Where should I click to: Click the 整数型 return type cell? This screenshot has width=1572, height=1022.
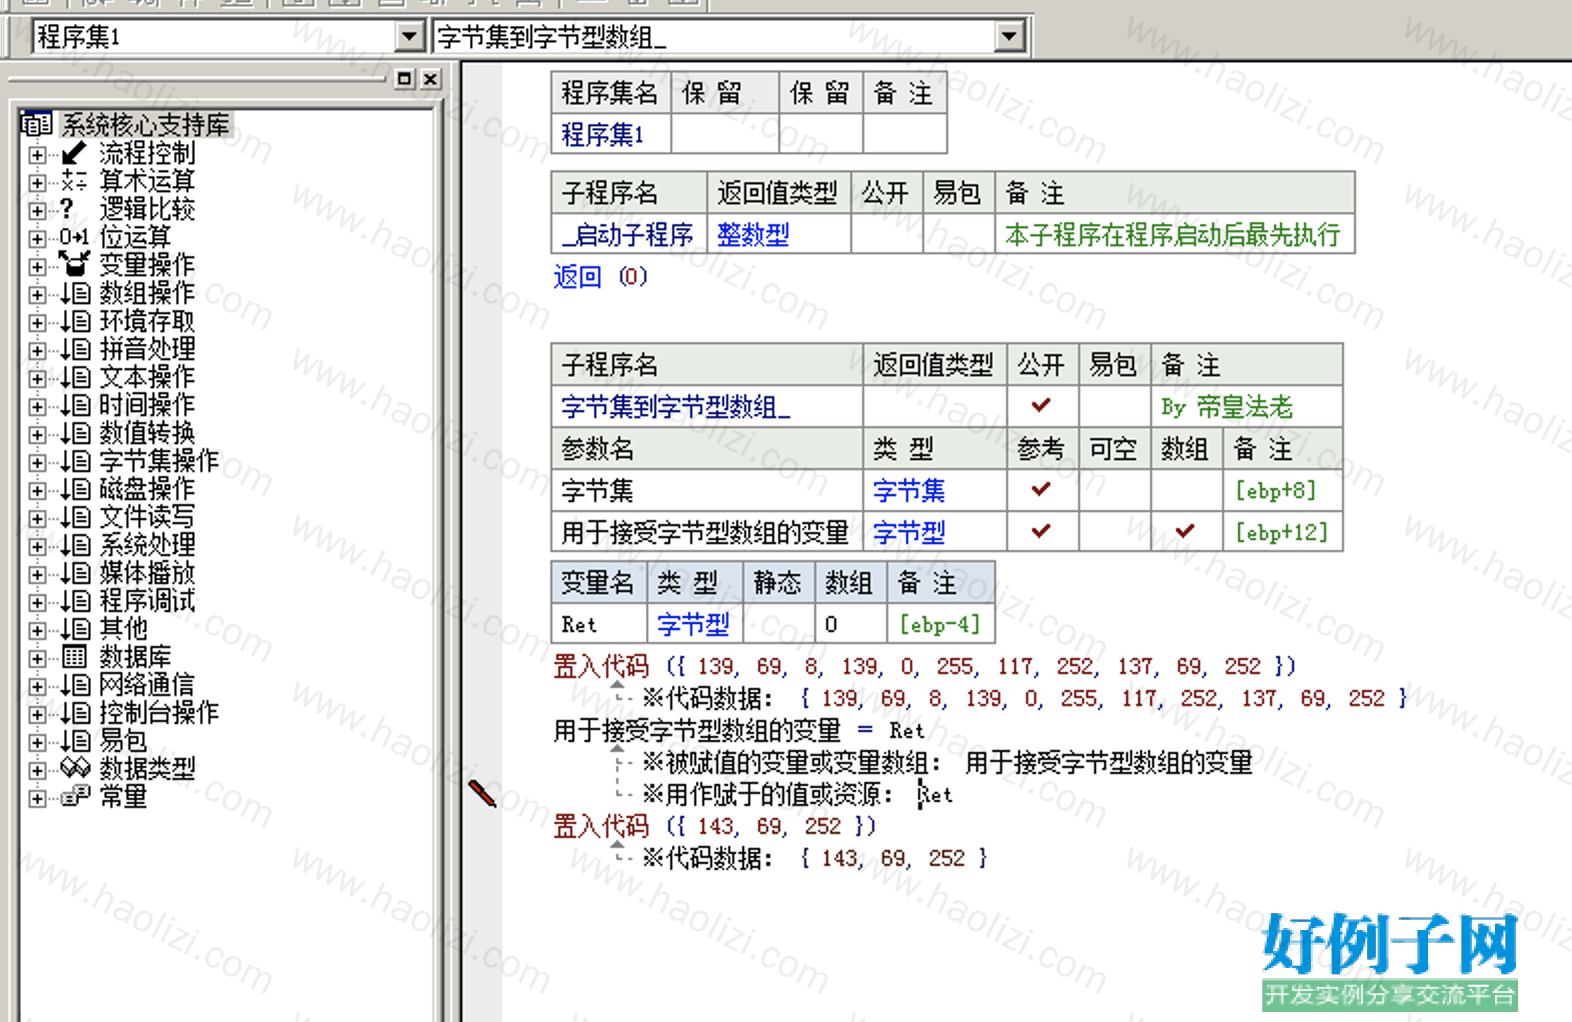click(x=779, y=234)
